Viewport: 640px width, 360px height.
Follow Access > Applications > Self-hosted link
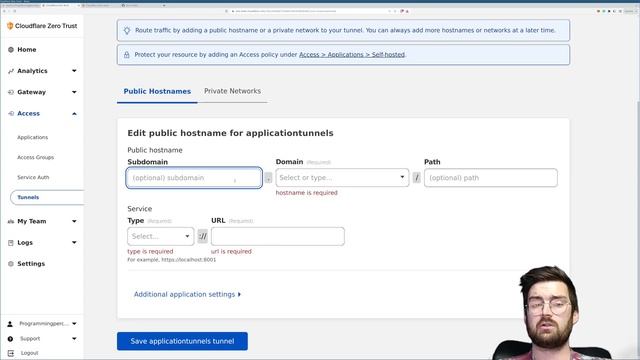[352, 55]
